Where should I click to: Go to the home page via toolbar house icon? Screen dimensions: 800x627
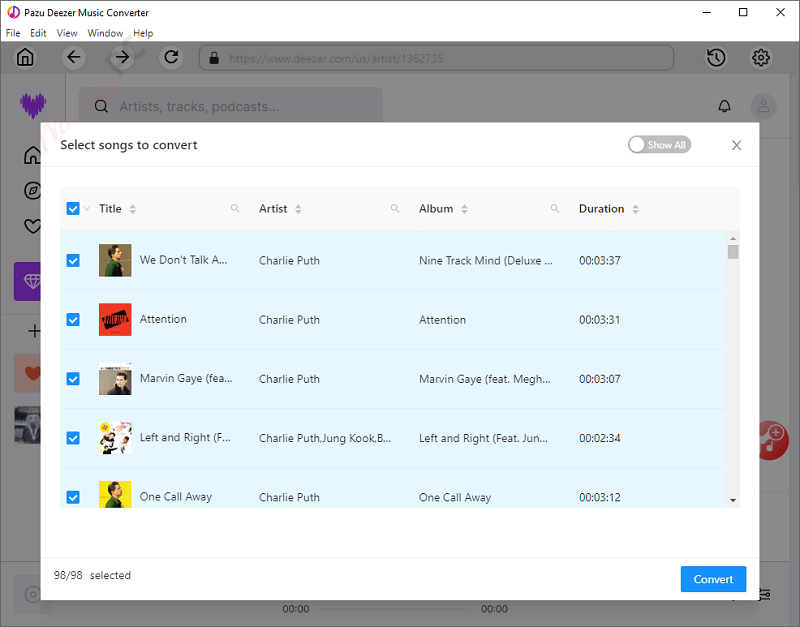(x=25, y=57)
